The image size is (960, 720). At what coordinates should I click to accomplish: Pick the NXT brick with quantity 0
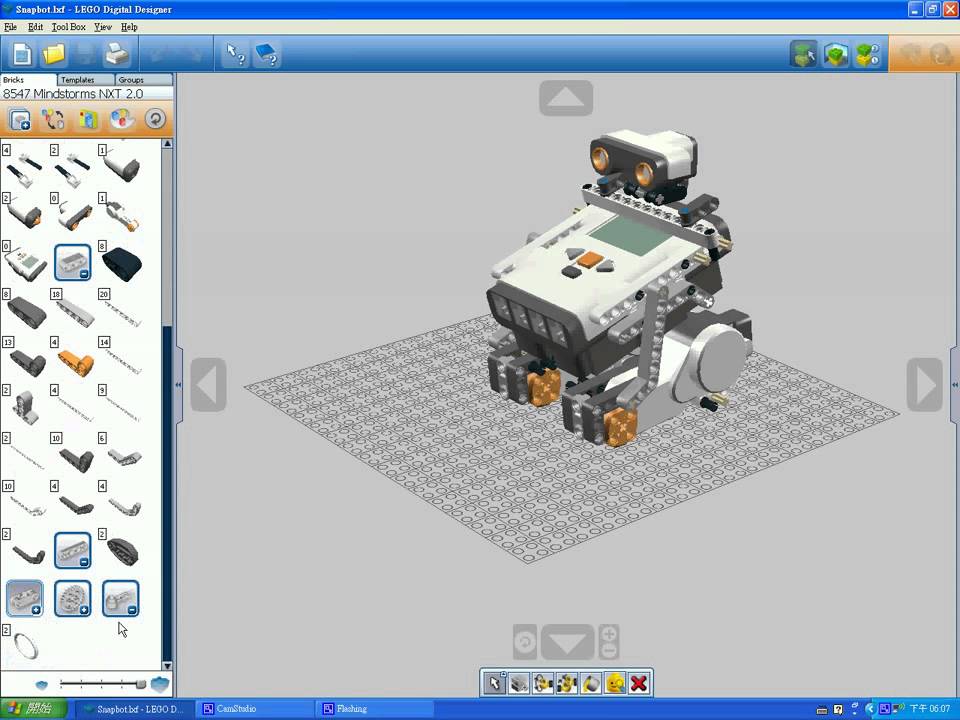(x=24, y=264)
